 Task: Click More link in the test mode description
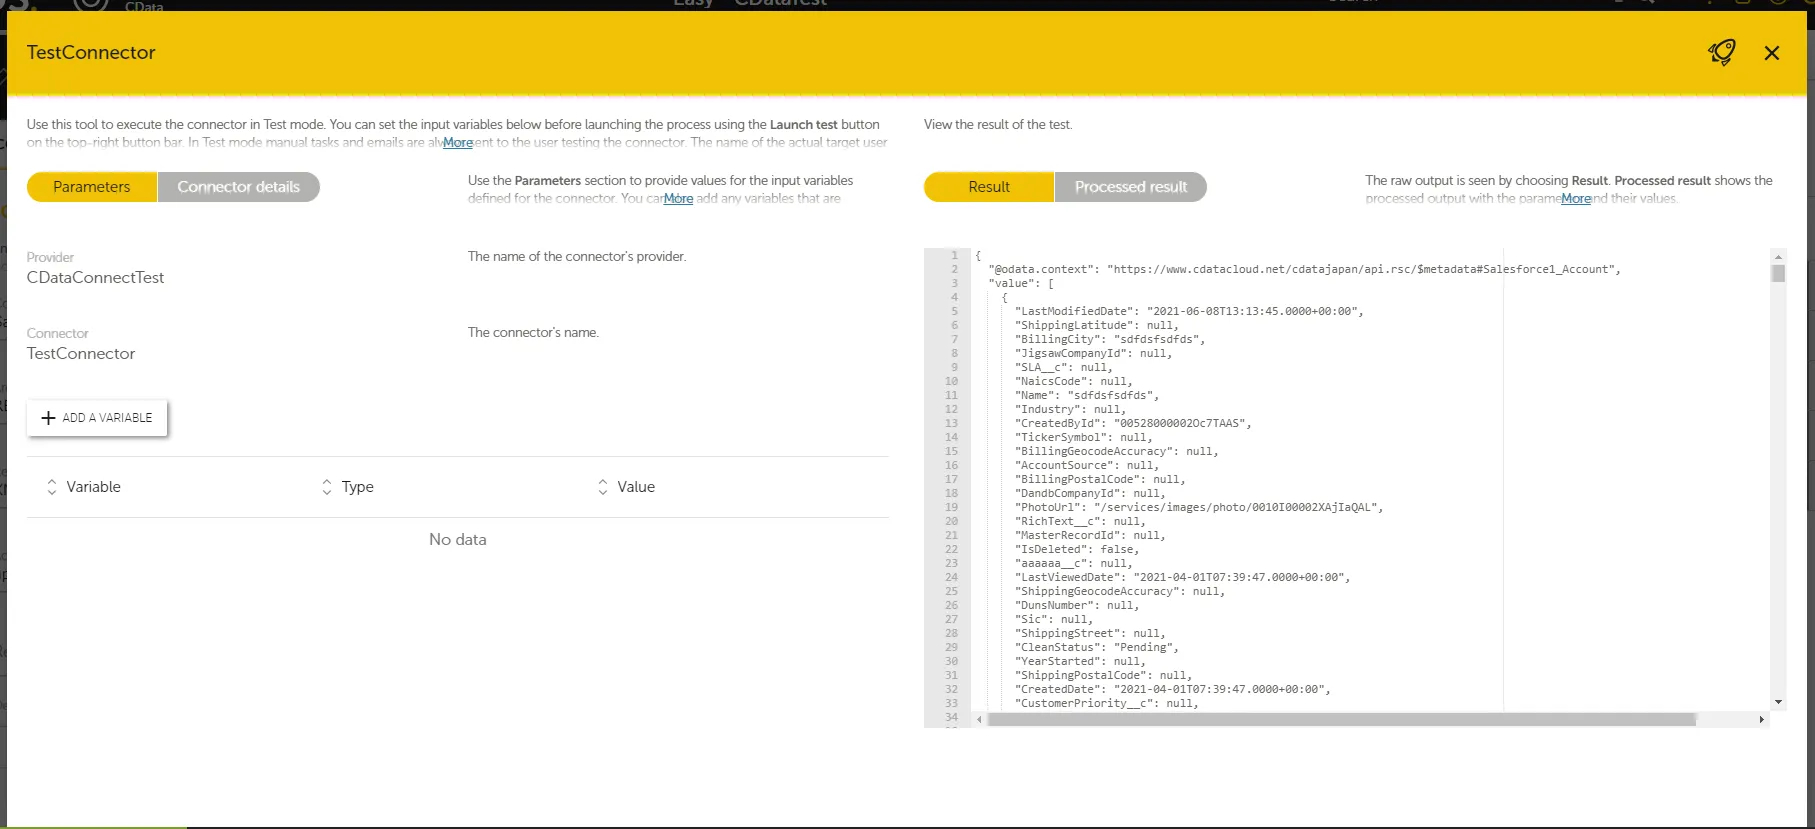tap(458, 143)
